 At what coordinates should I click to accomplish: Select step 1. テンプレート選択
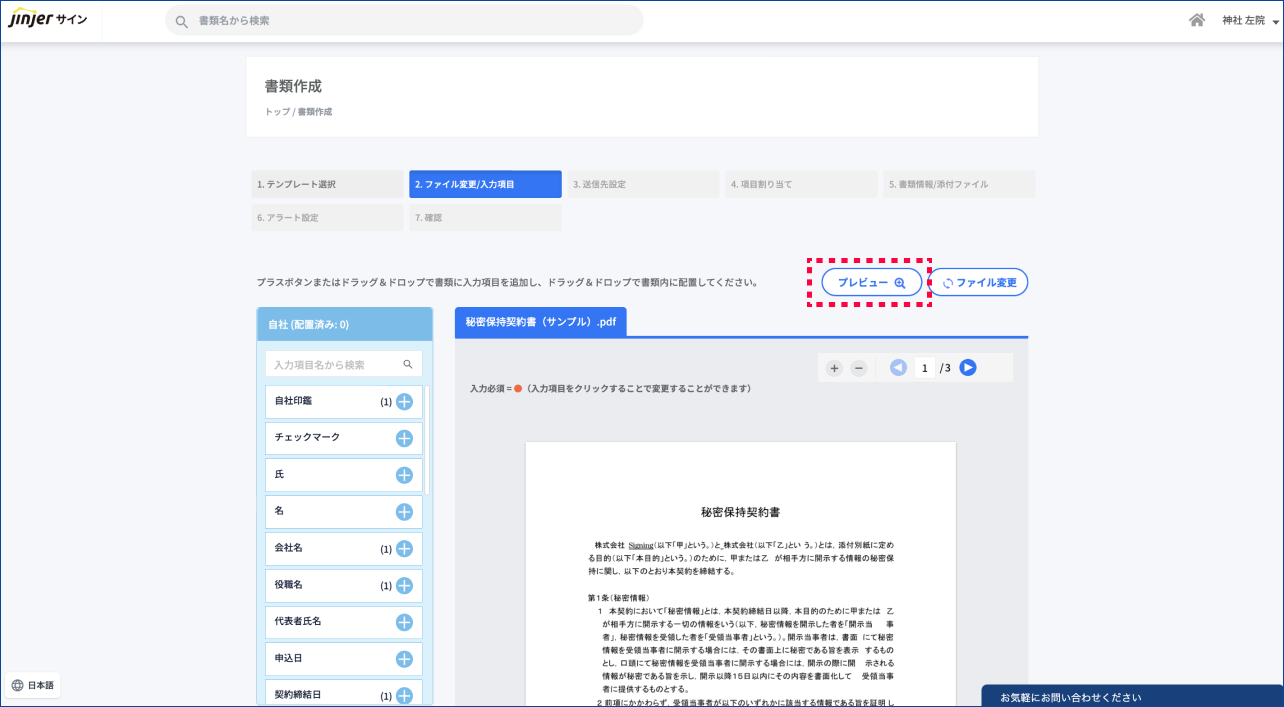[x=327, y=184]
